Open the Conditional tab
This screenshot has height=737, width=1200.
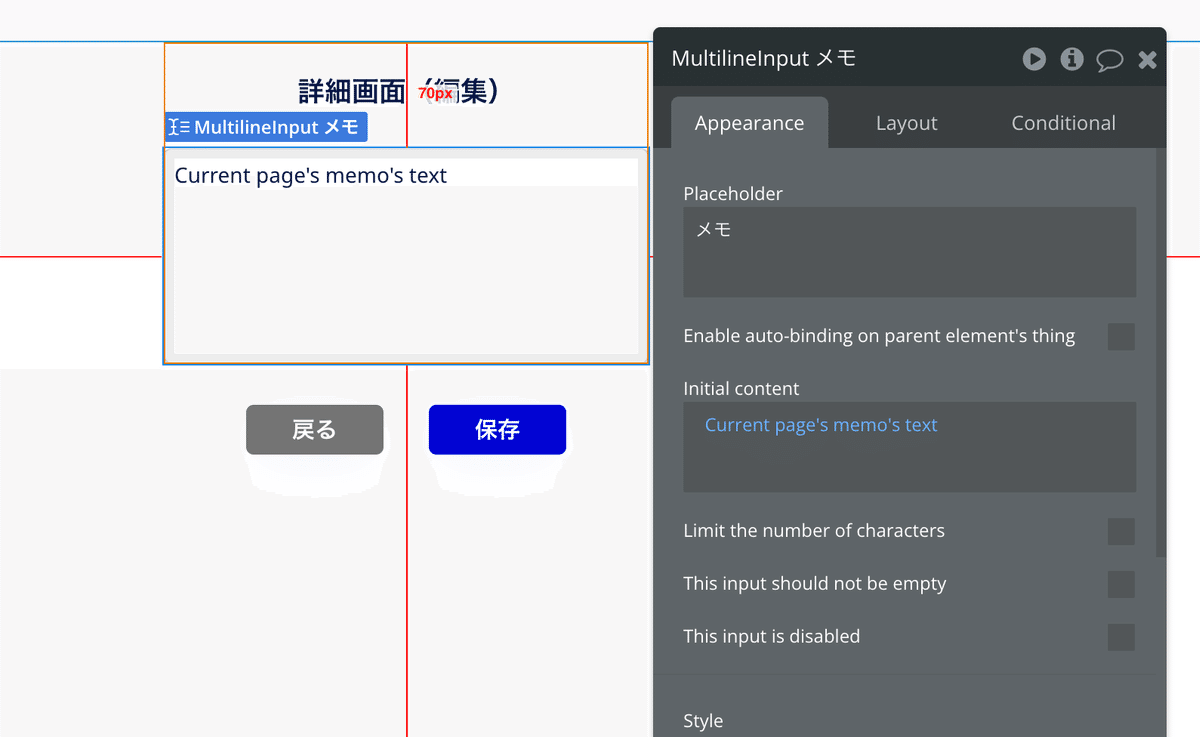(1063, 123)
